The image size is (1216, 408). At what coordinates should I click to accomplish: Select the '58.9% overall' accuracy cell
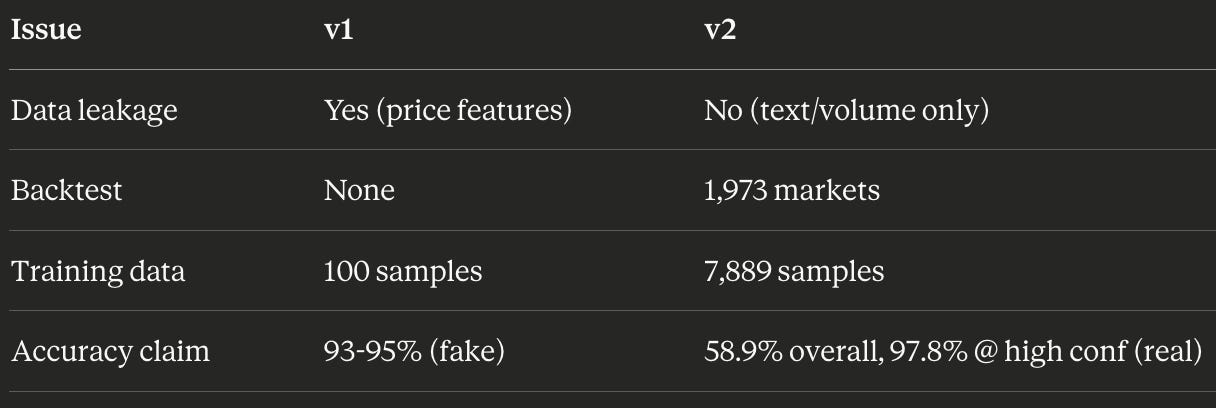(953, 352)
